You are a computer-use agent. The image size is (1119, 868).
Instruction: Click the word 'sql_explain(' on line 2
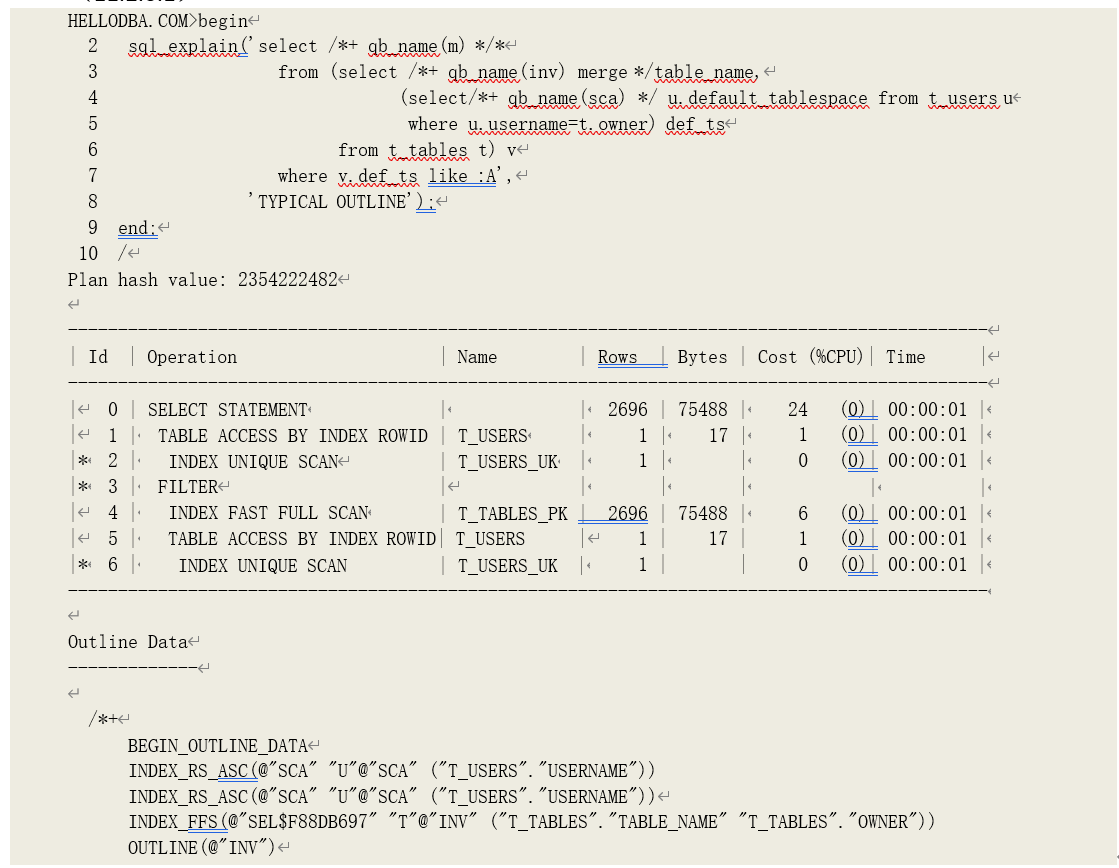188,46
